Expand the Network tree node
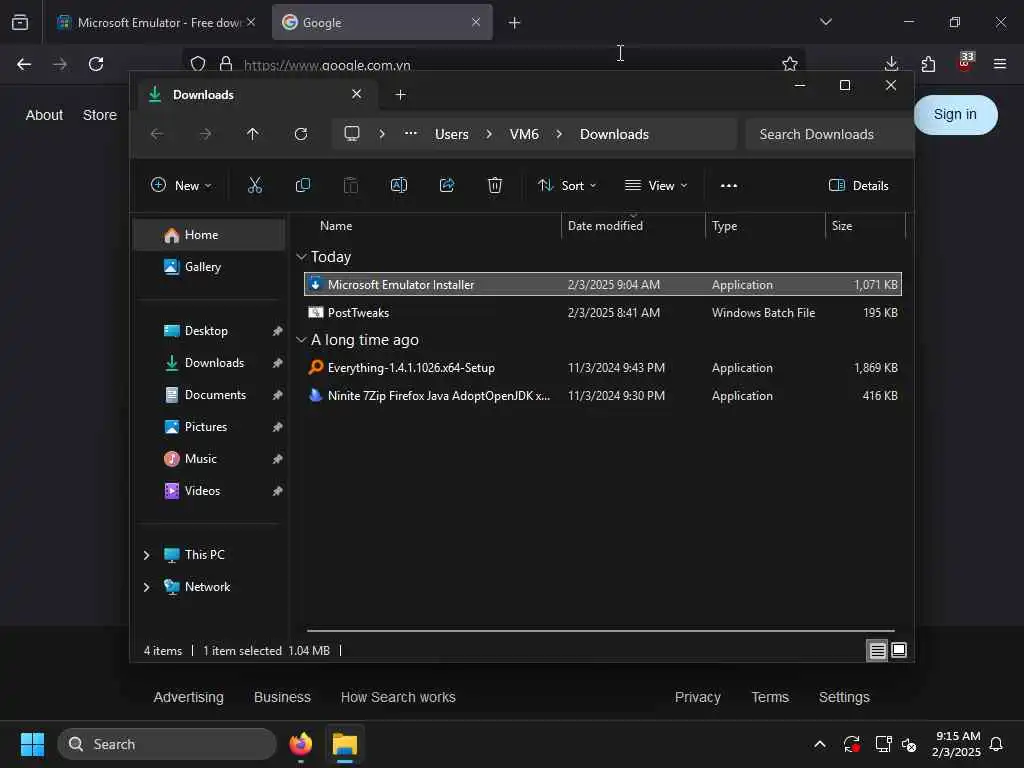 146,587
